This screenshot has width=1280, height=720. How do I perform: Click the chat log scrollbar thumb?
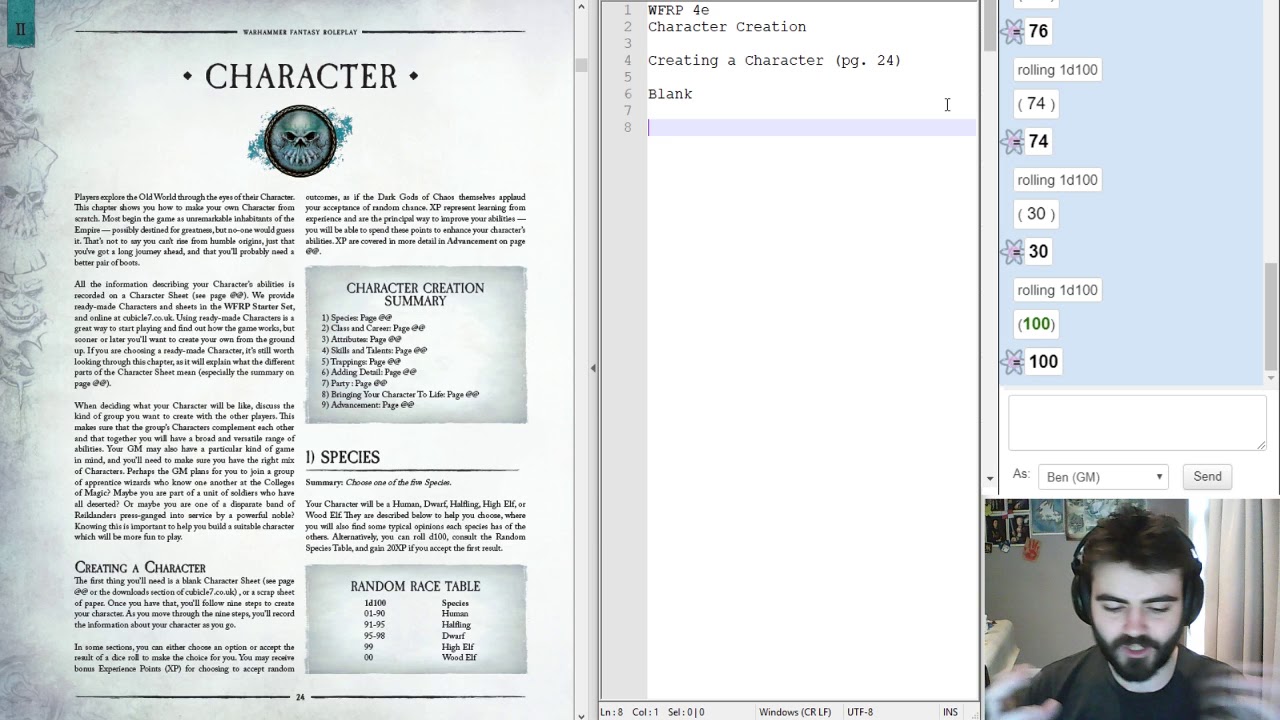coord(1271,317)
